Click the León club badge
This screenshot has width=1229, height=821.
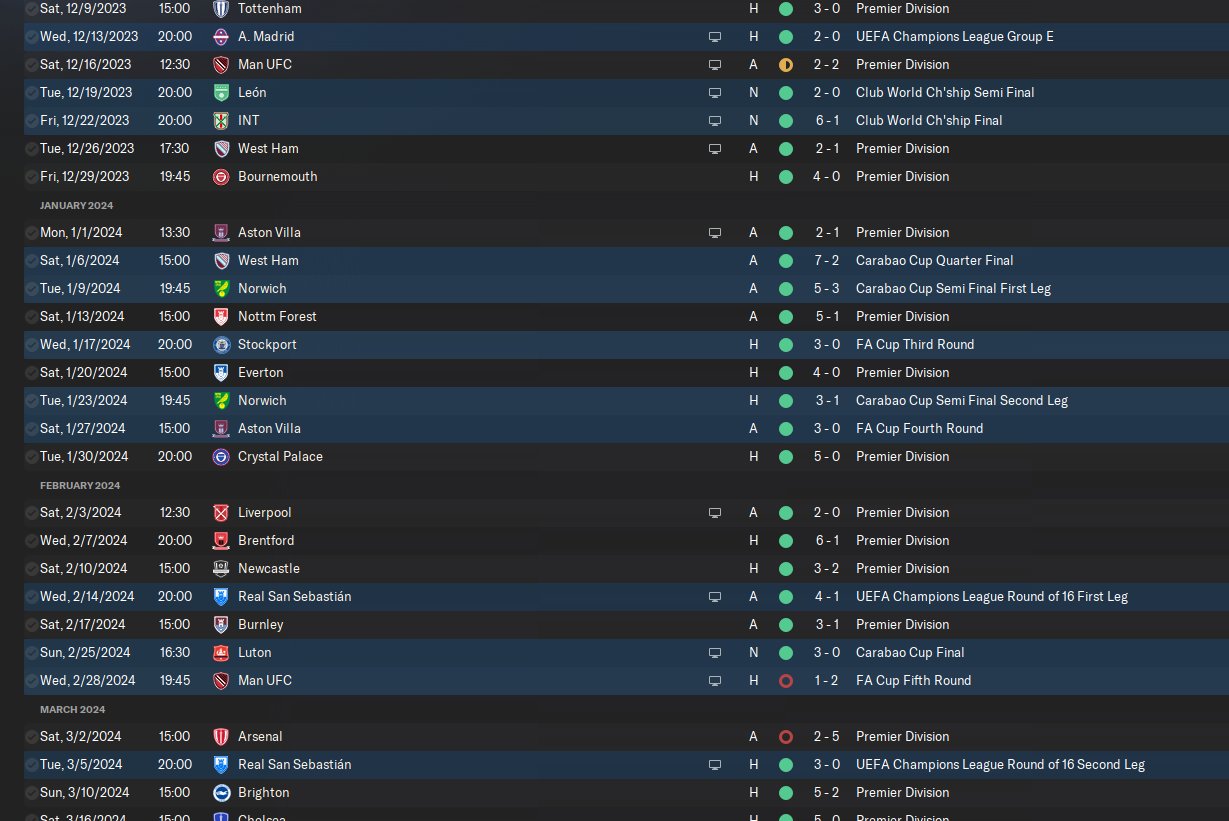pos(221,92)
